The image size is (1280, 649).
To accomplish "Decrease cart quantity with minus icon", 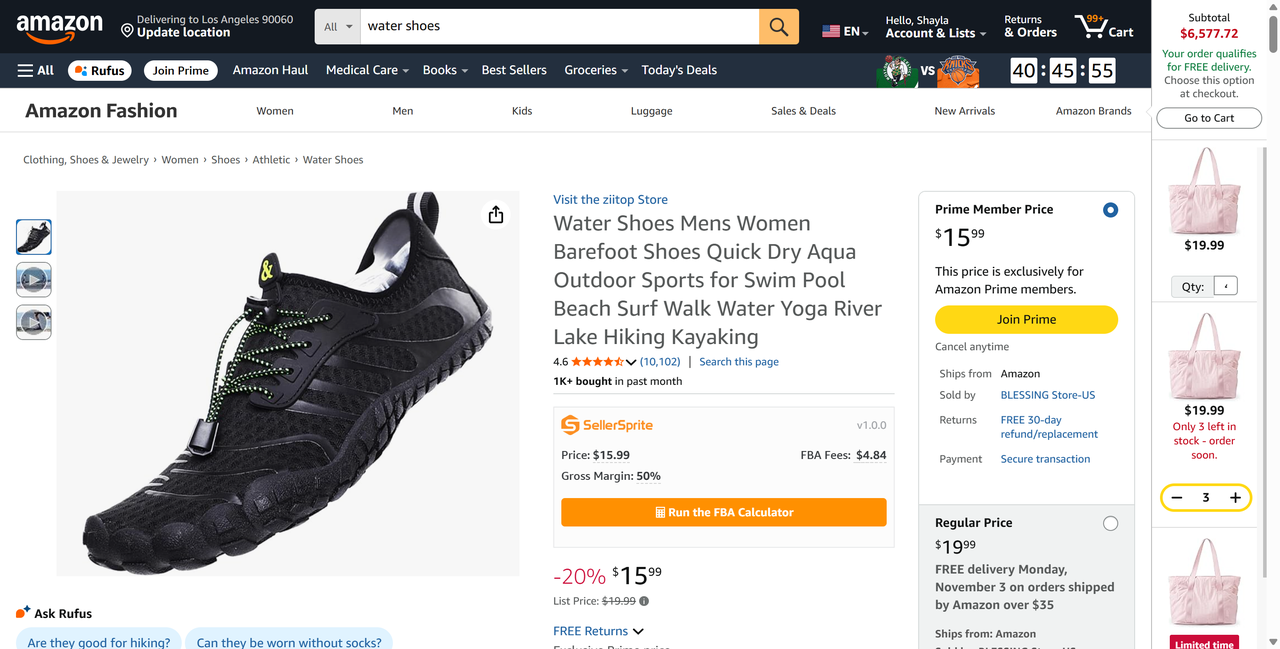I will 1177,497.
